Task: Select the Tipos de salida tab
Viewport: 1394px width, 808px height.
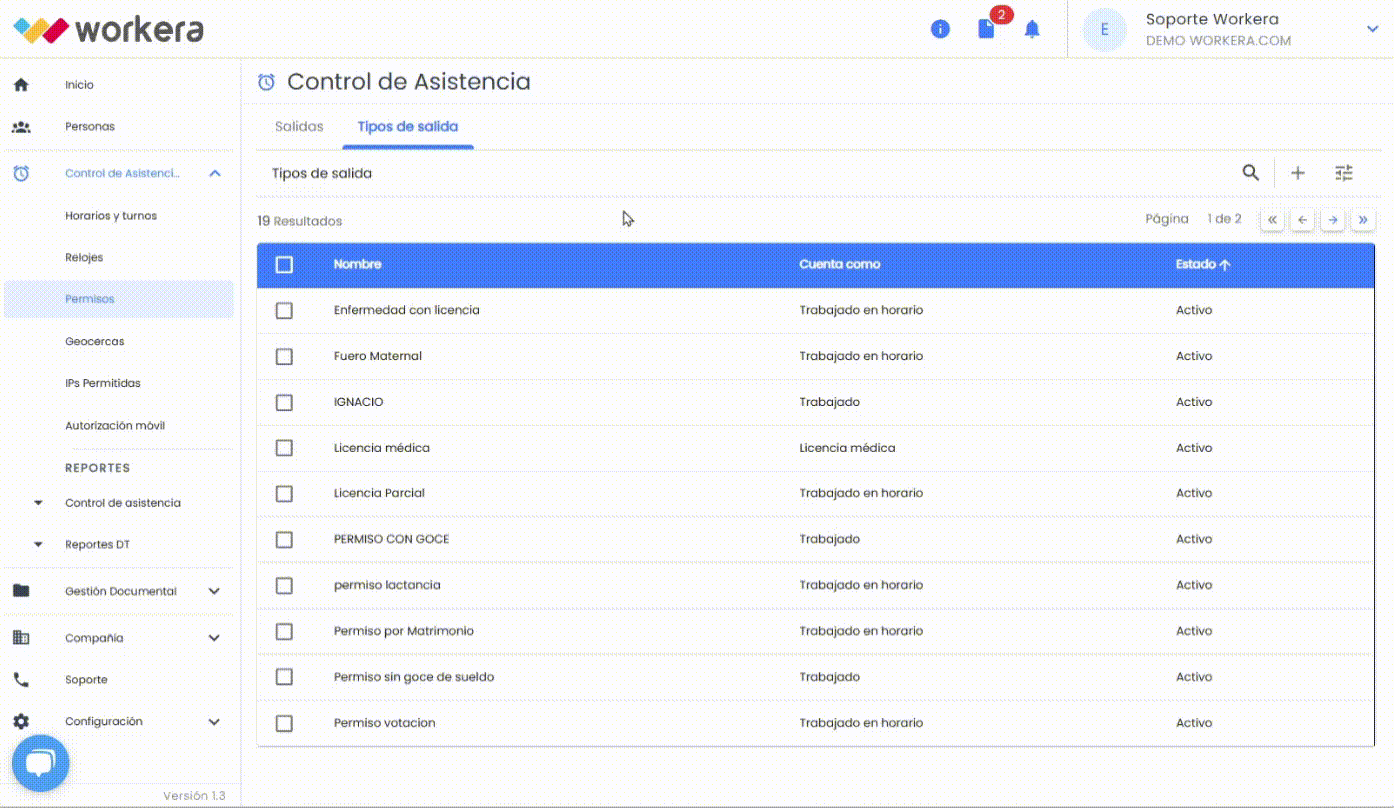Action: point(408,127)
